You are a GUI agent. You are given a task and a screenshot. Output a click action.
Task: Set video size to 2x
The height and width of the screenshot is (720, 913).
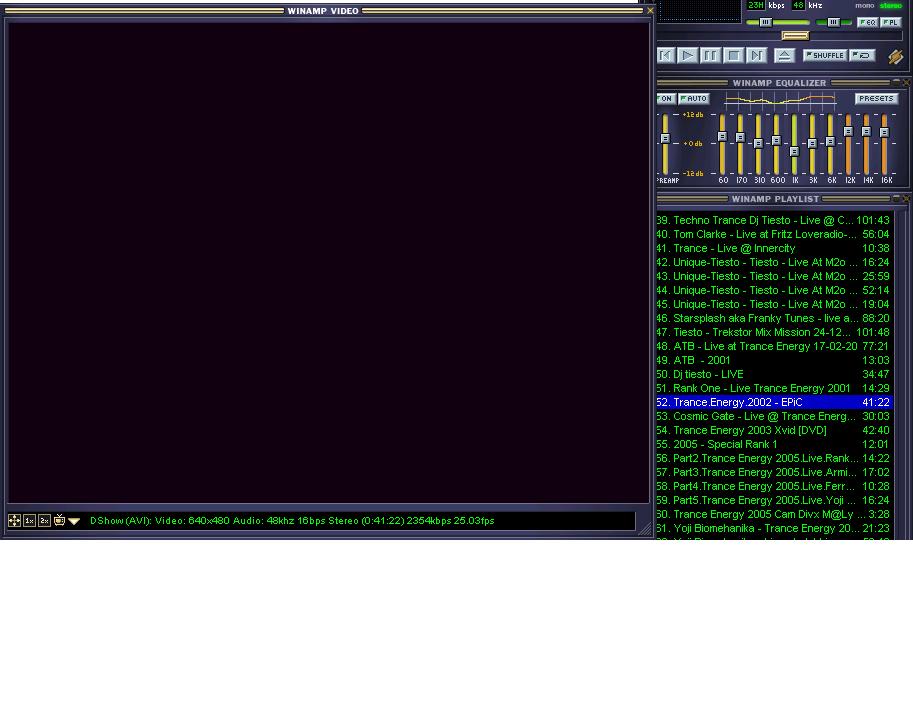(x=44, y=521)
